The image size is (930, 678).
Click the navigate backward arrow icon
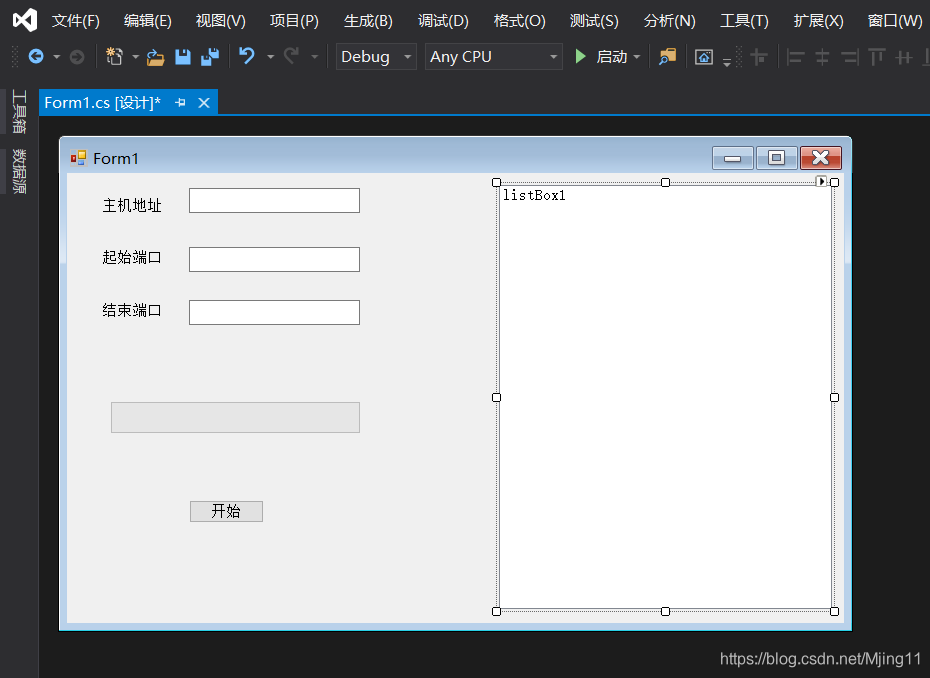[x=36, y=57]
